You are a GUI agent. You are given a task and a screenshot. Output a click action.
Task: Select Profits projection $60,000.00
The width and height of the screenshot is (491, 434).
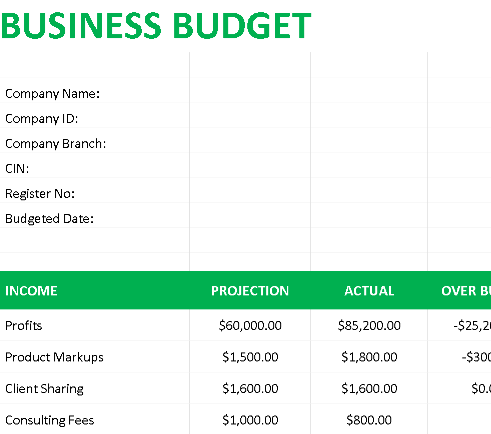coord(250,325)
